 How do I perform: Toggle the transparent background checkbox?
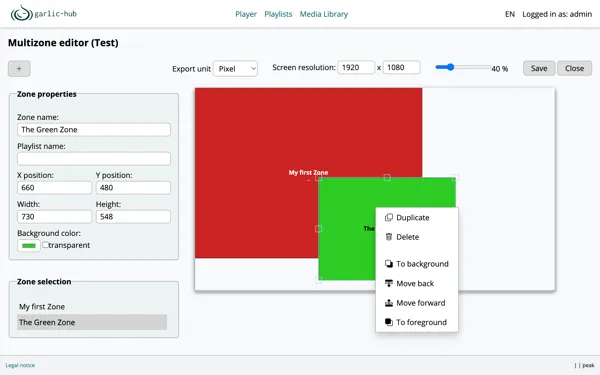point(46,245)
